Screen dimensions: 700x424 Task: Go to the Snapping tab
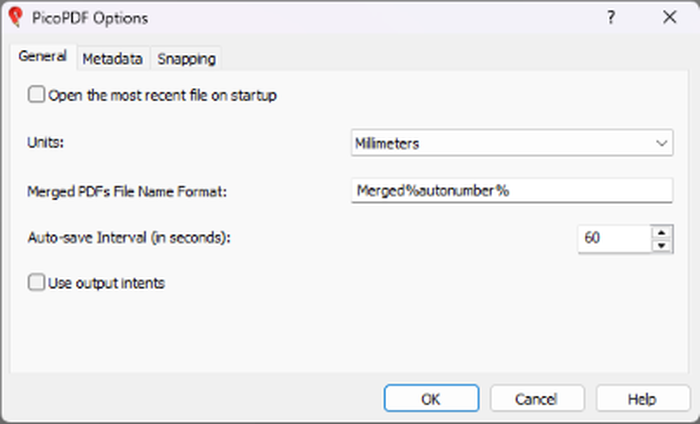[186, 58]
